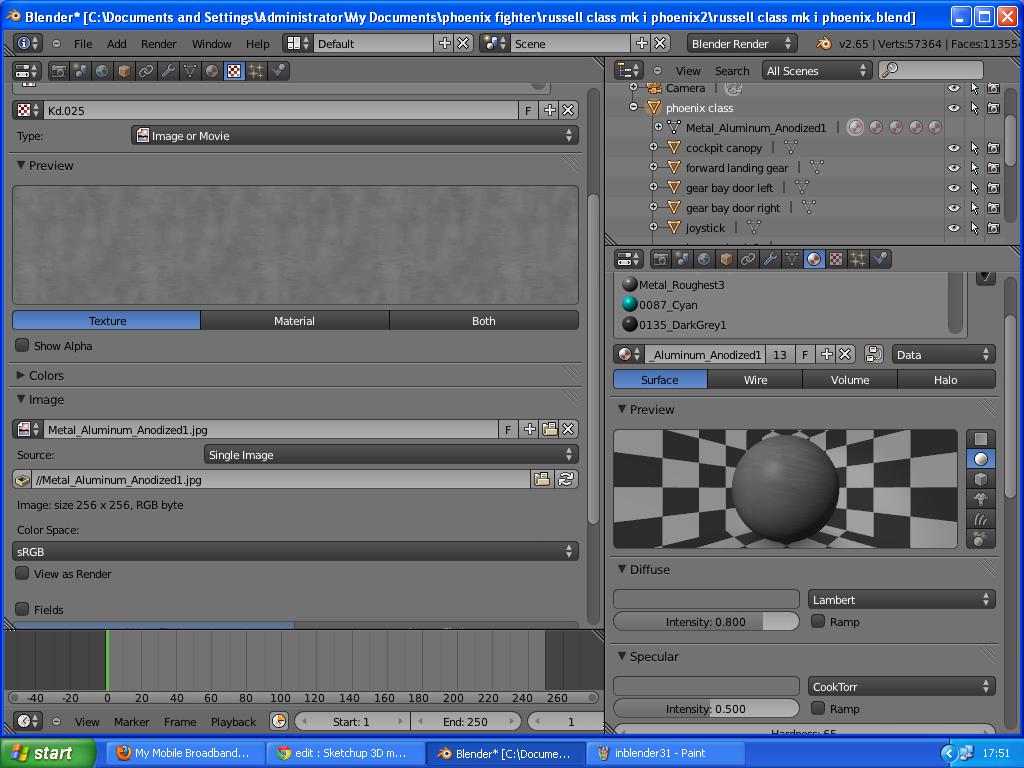Image resolution: width=1024 pixels, height=768 pixels.
Task: Open the Particles properties tab
Action: 858,259
